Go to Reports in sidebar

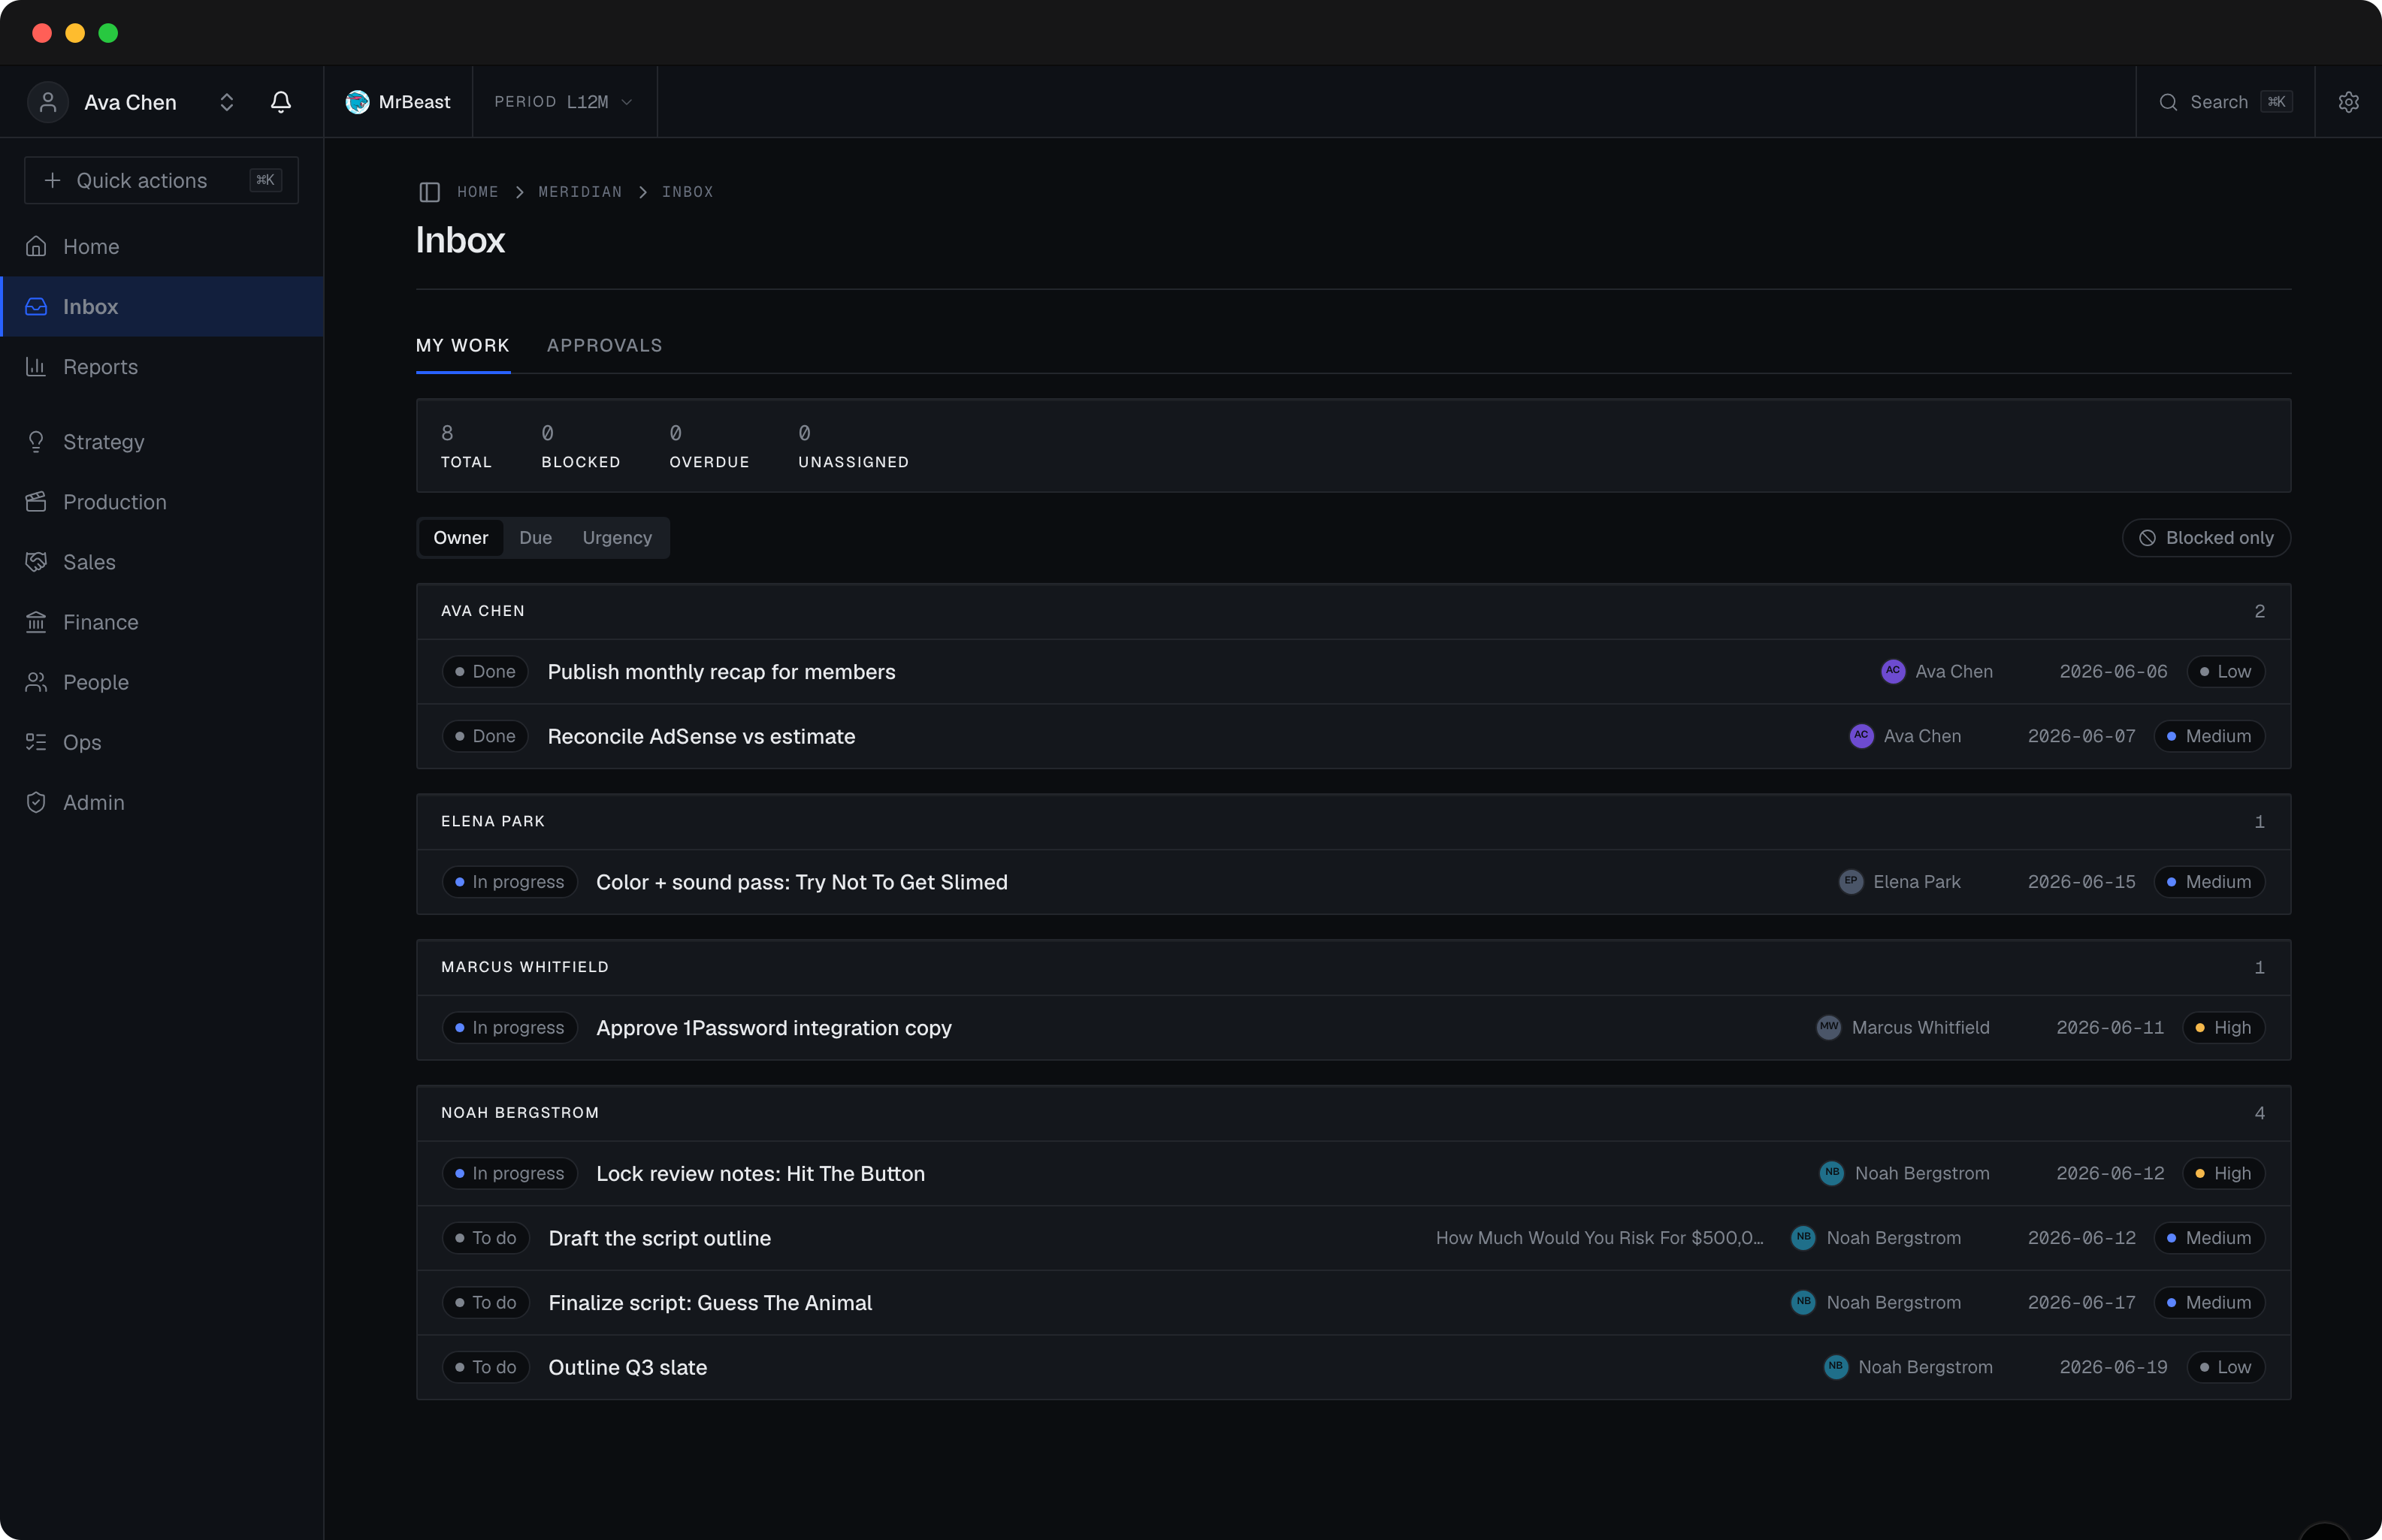[x=162, y=367]
